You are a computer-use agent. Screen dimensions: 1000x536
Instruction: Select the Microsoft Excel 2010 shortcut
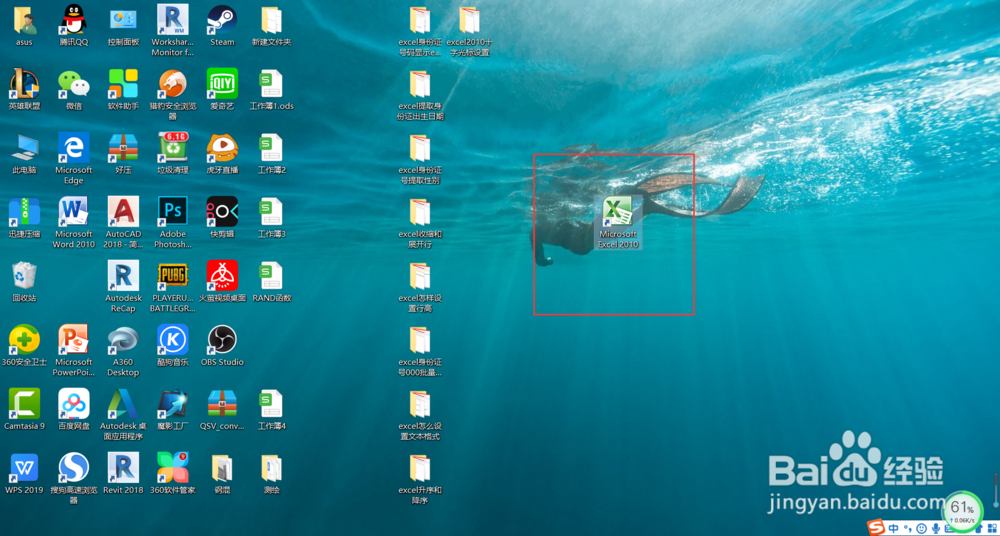coord(617,222)
